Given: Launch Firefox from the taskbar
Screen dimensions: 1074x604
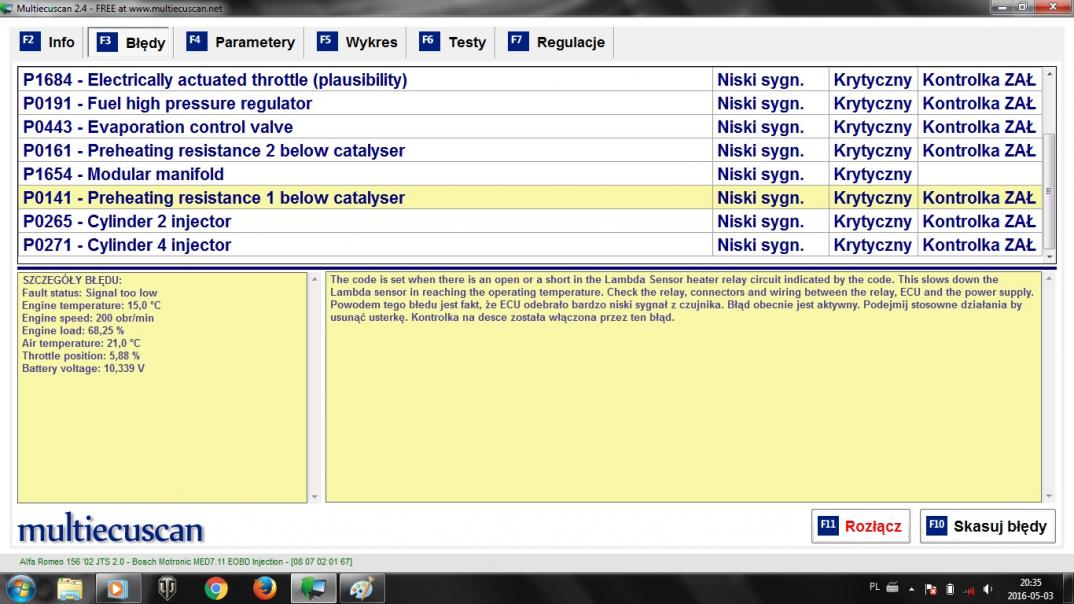Looking at the screenshot, I should 264,589.
